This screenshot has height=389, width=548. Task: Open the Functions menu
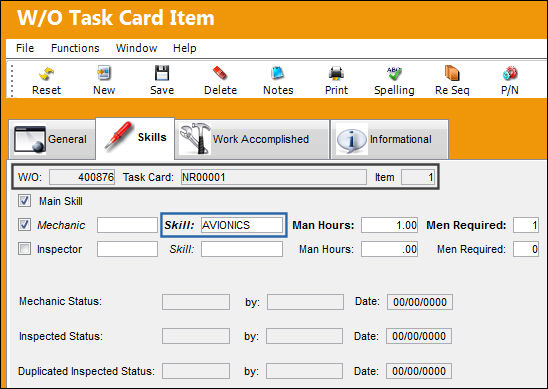coord(75,48)
